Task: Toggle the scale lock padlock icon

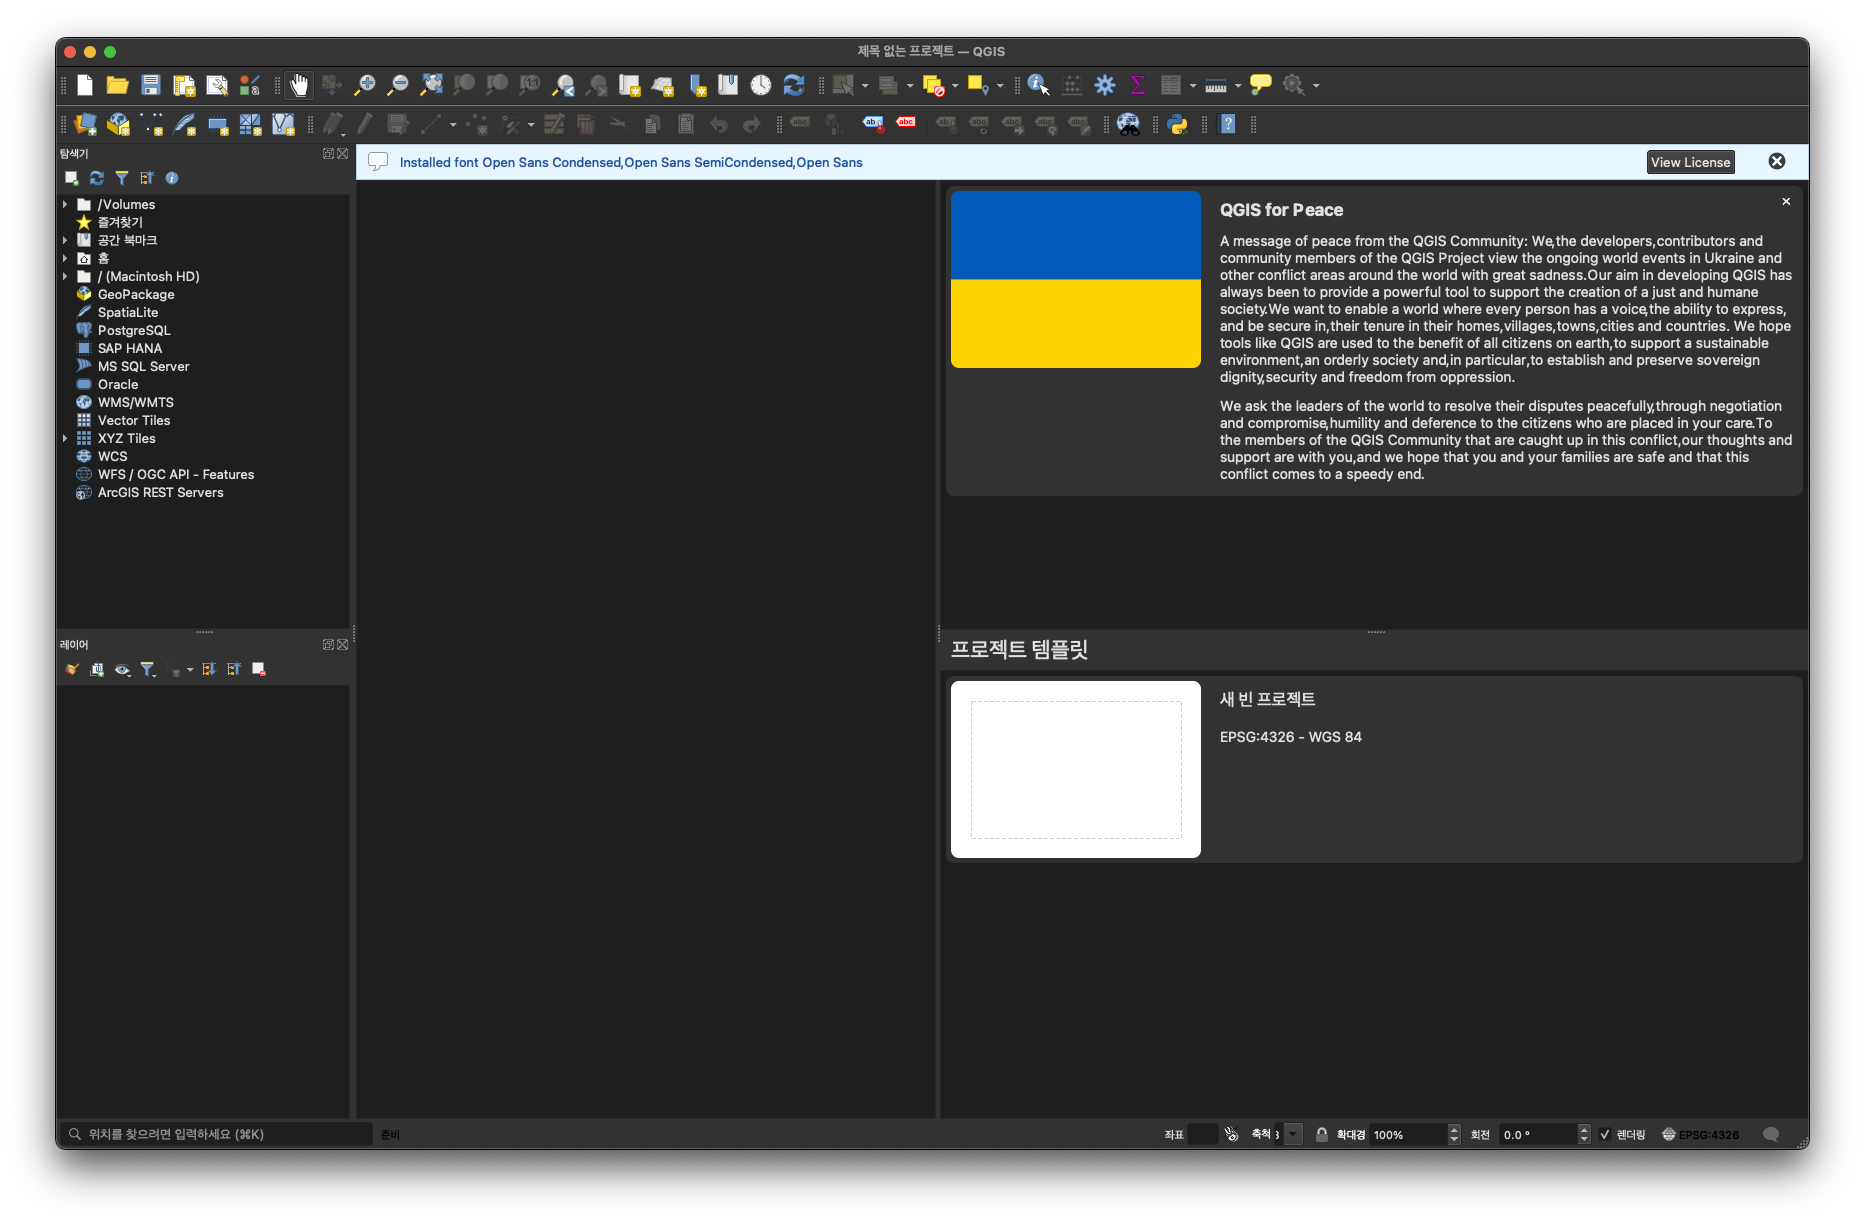Action: 1322,1134
